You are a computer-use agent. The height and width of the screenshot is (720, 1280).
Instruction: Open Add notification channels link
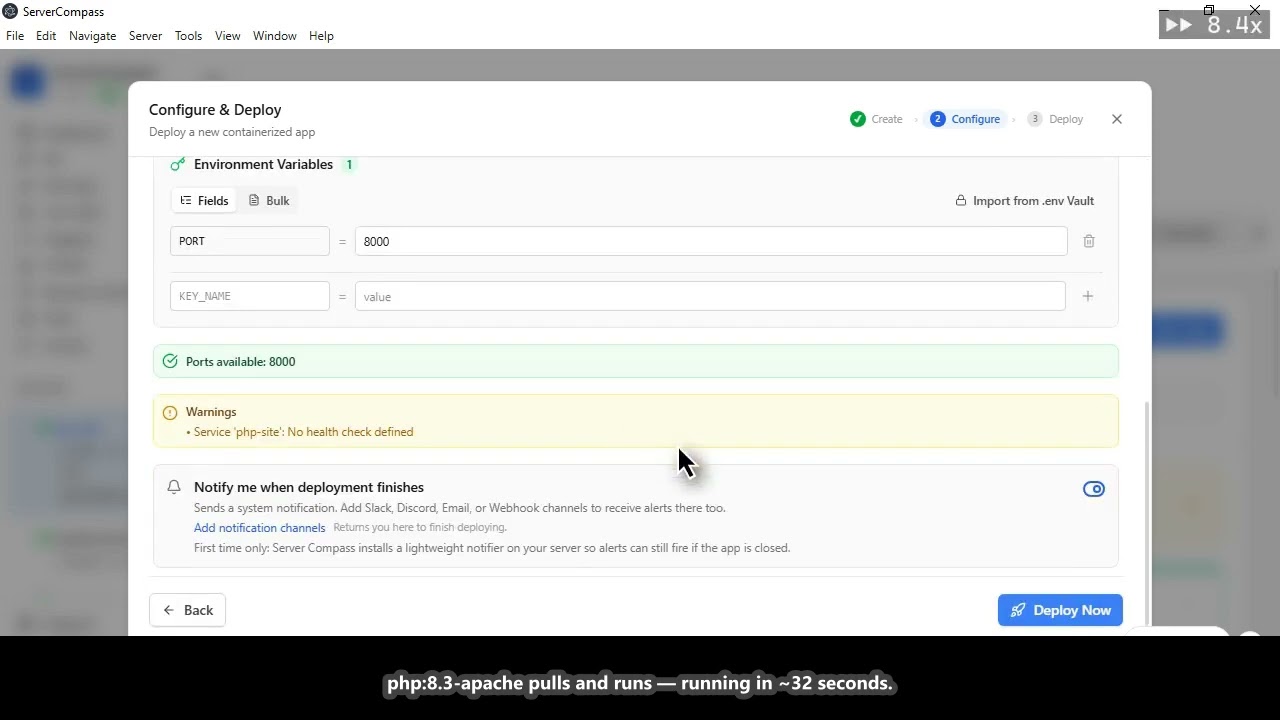click(x=260, y=528)
